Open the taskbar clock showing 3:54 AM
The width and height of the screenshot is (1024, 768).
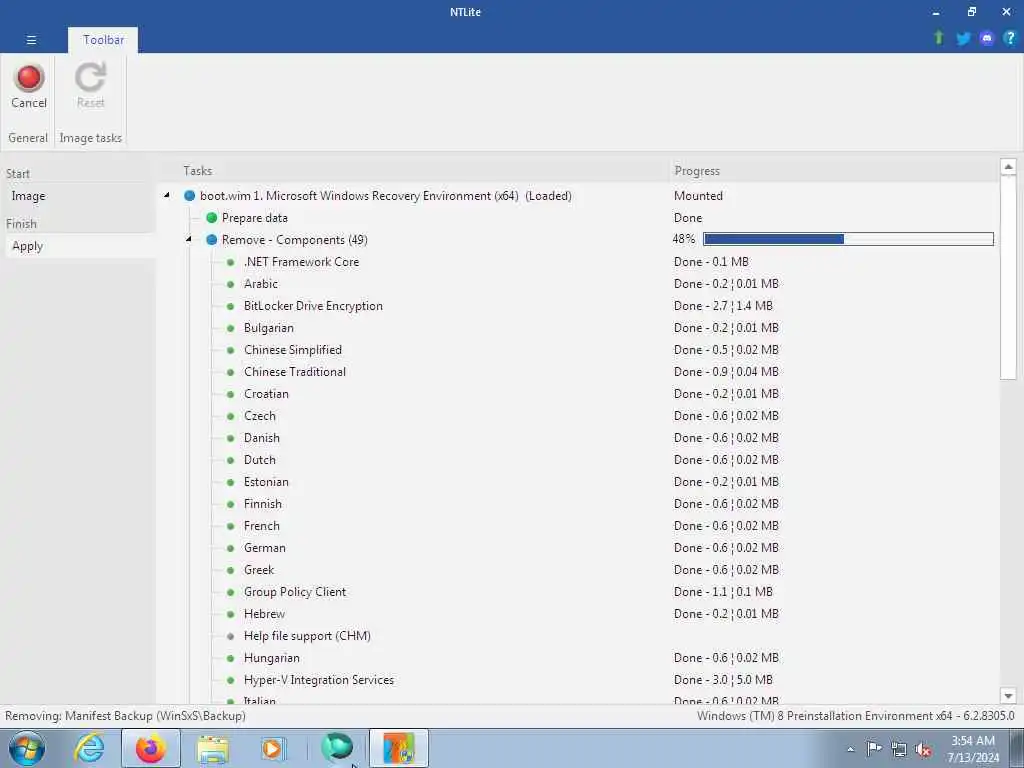pos(973,749)
